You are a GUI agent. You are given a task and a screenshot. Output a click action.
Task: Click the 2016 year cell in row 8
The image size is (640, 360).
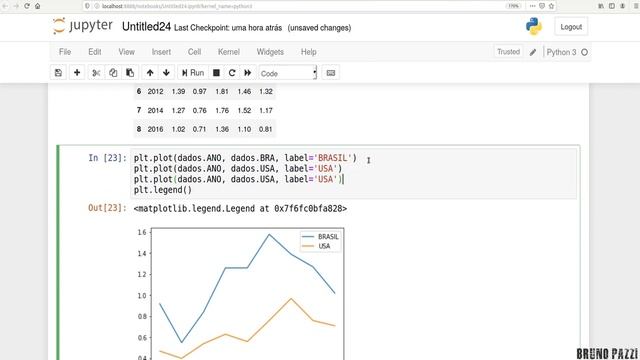(x=156, y=129)
